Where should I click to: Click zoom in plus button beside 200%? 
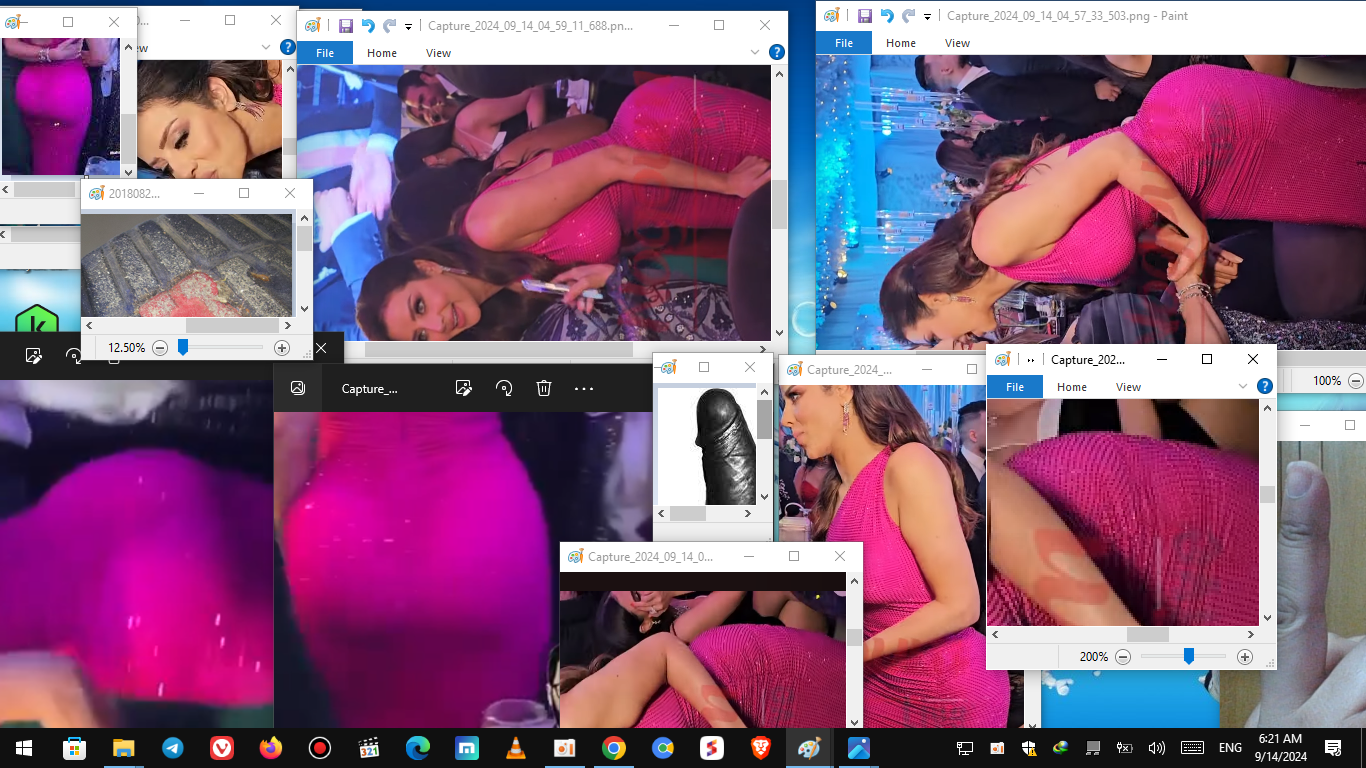(x=1245, y=657)
